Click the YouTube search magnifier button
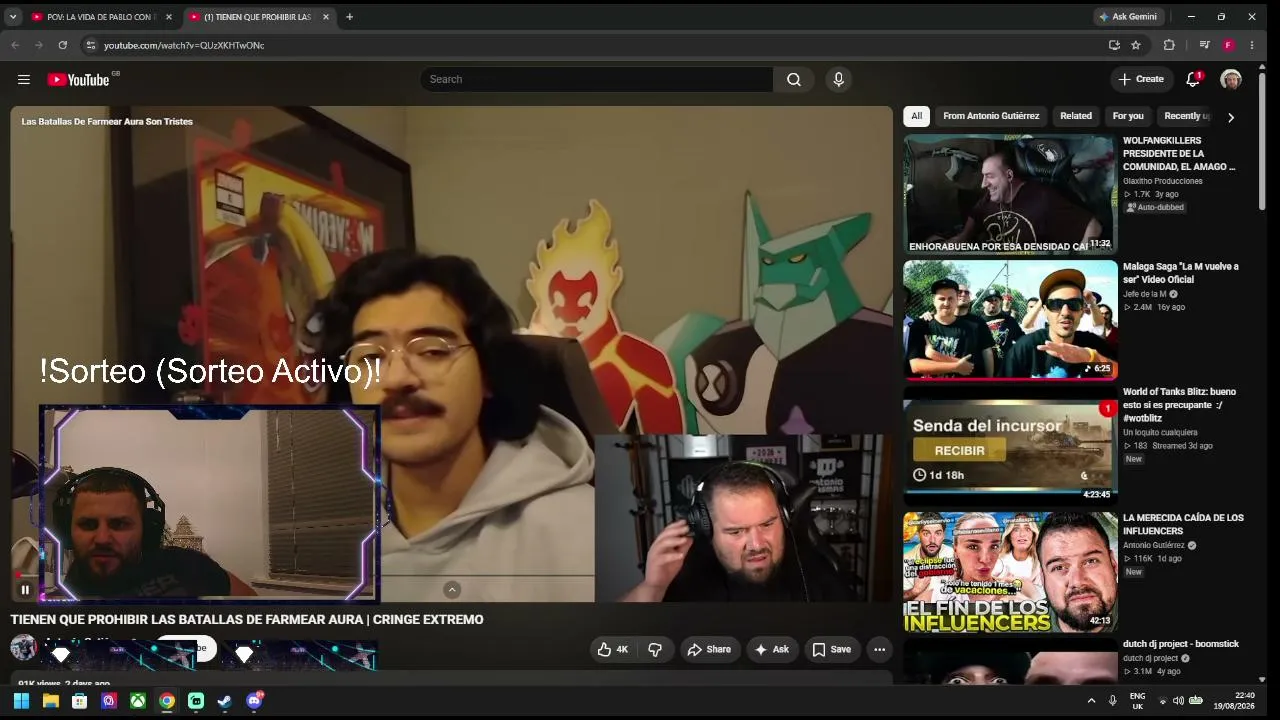 pos(794,79)
